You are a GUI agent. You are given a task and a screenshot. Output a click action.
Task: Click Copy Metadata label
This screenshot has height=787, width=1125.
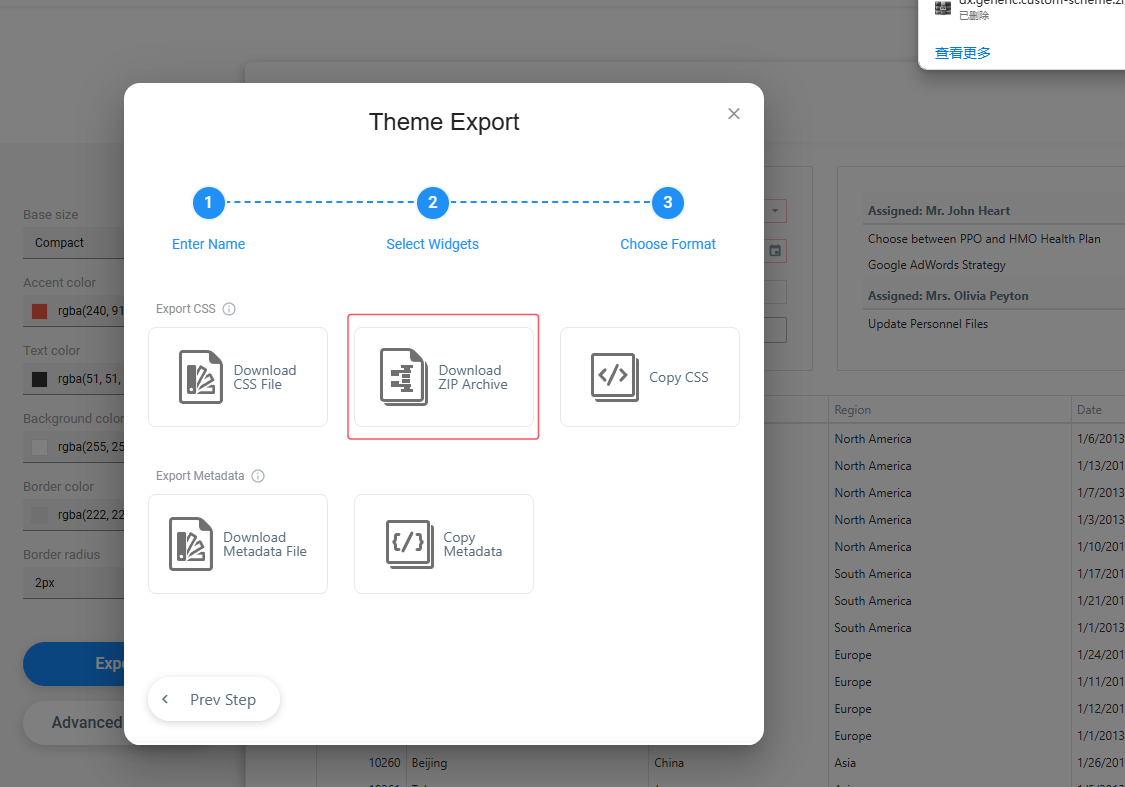click(x=473, y=545)
